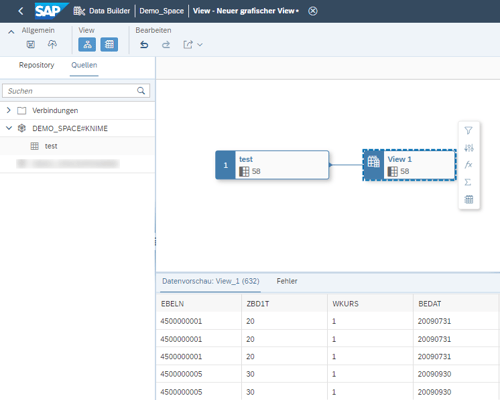Click the splitter handle between panels

pyautogui.click(x=155, y=242)
